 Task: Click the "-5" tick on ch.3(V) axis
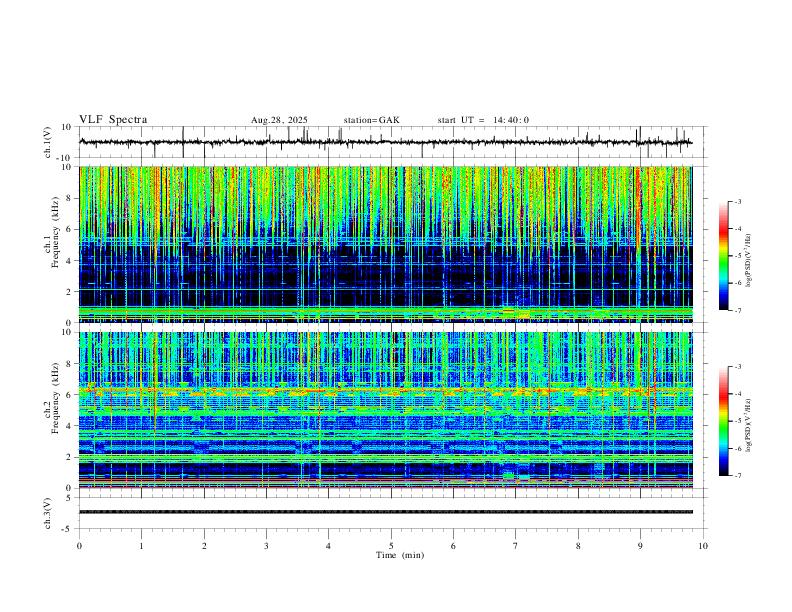67,529
